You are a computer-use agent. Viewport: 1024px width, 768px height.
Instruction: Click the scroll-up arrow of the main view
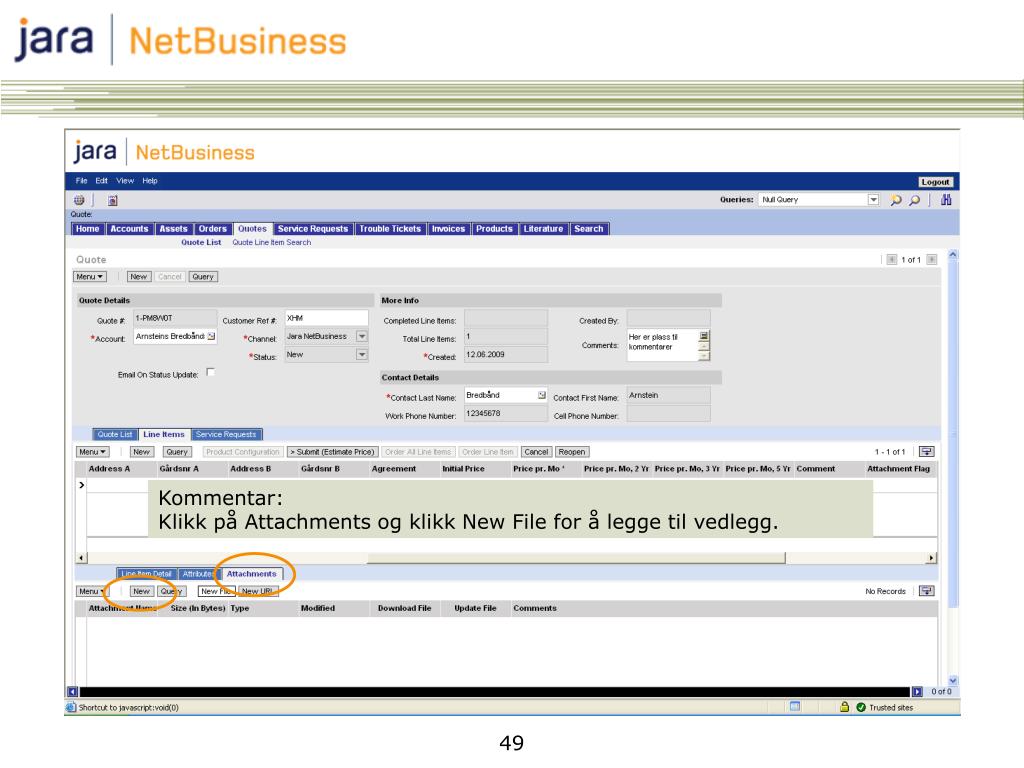click(953, 255)
